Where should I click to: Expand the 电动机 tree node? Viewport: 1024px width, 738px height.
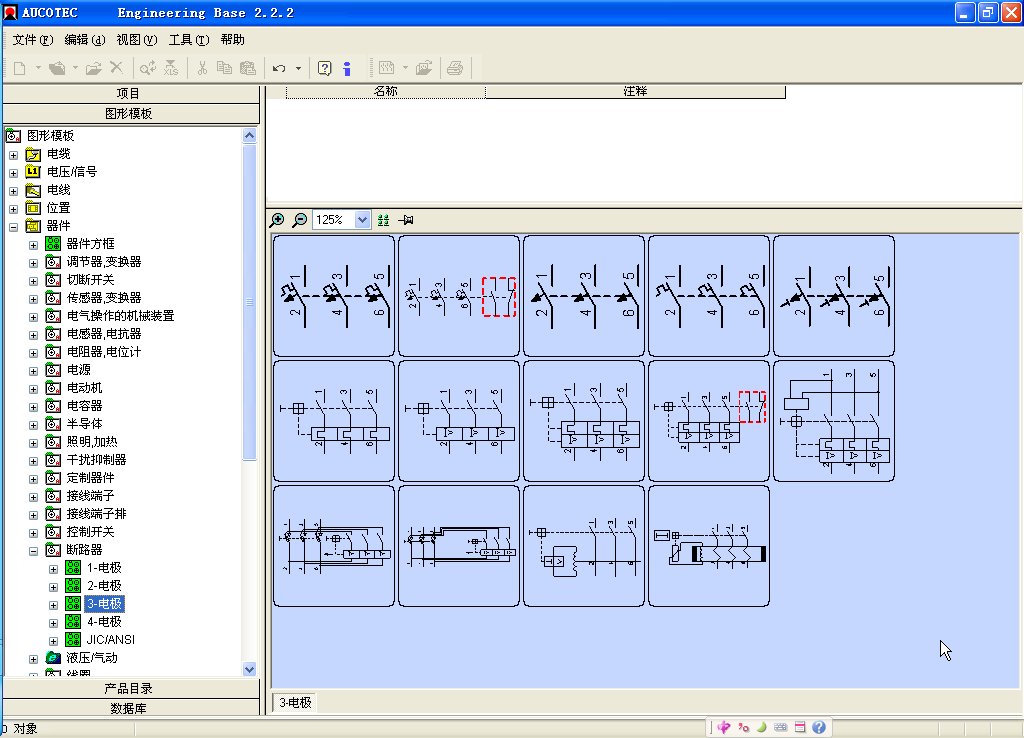(x=33, y=389)
